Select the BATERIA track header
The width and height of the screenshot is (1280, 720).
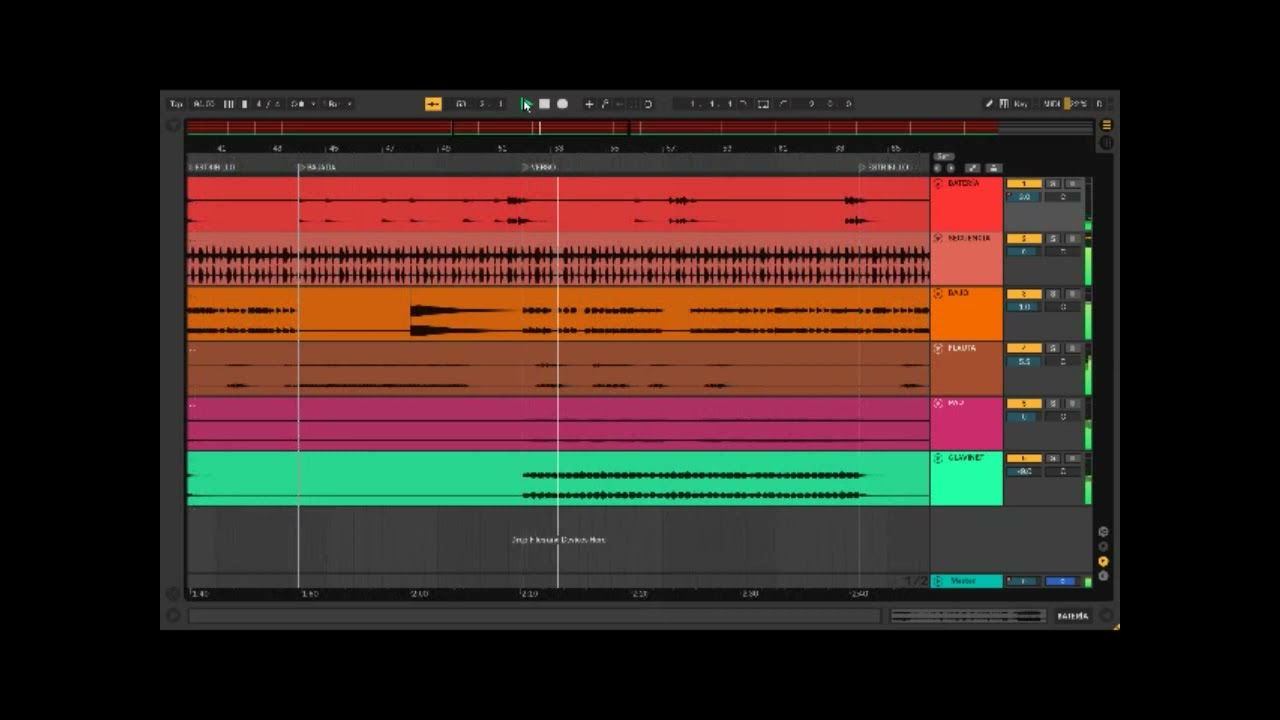[966, 205]
